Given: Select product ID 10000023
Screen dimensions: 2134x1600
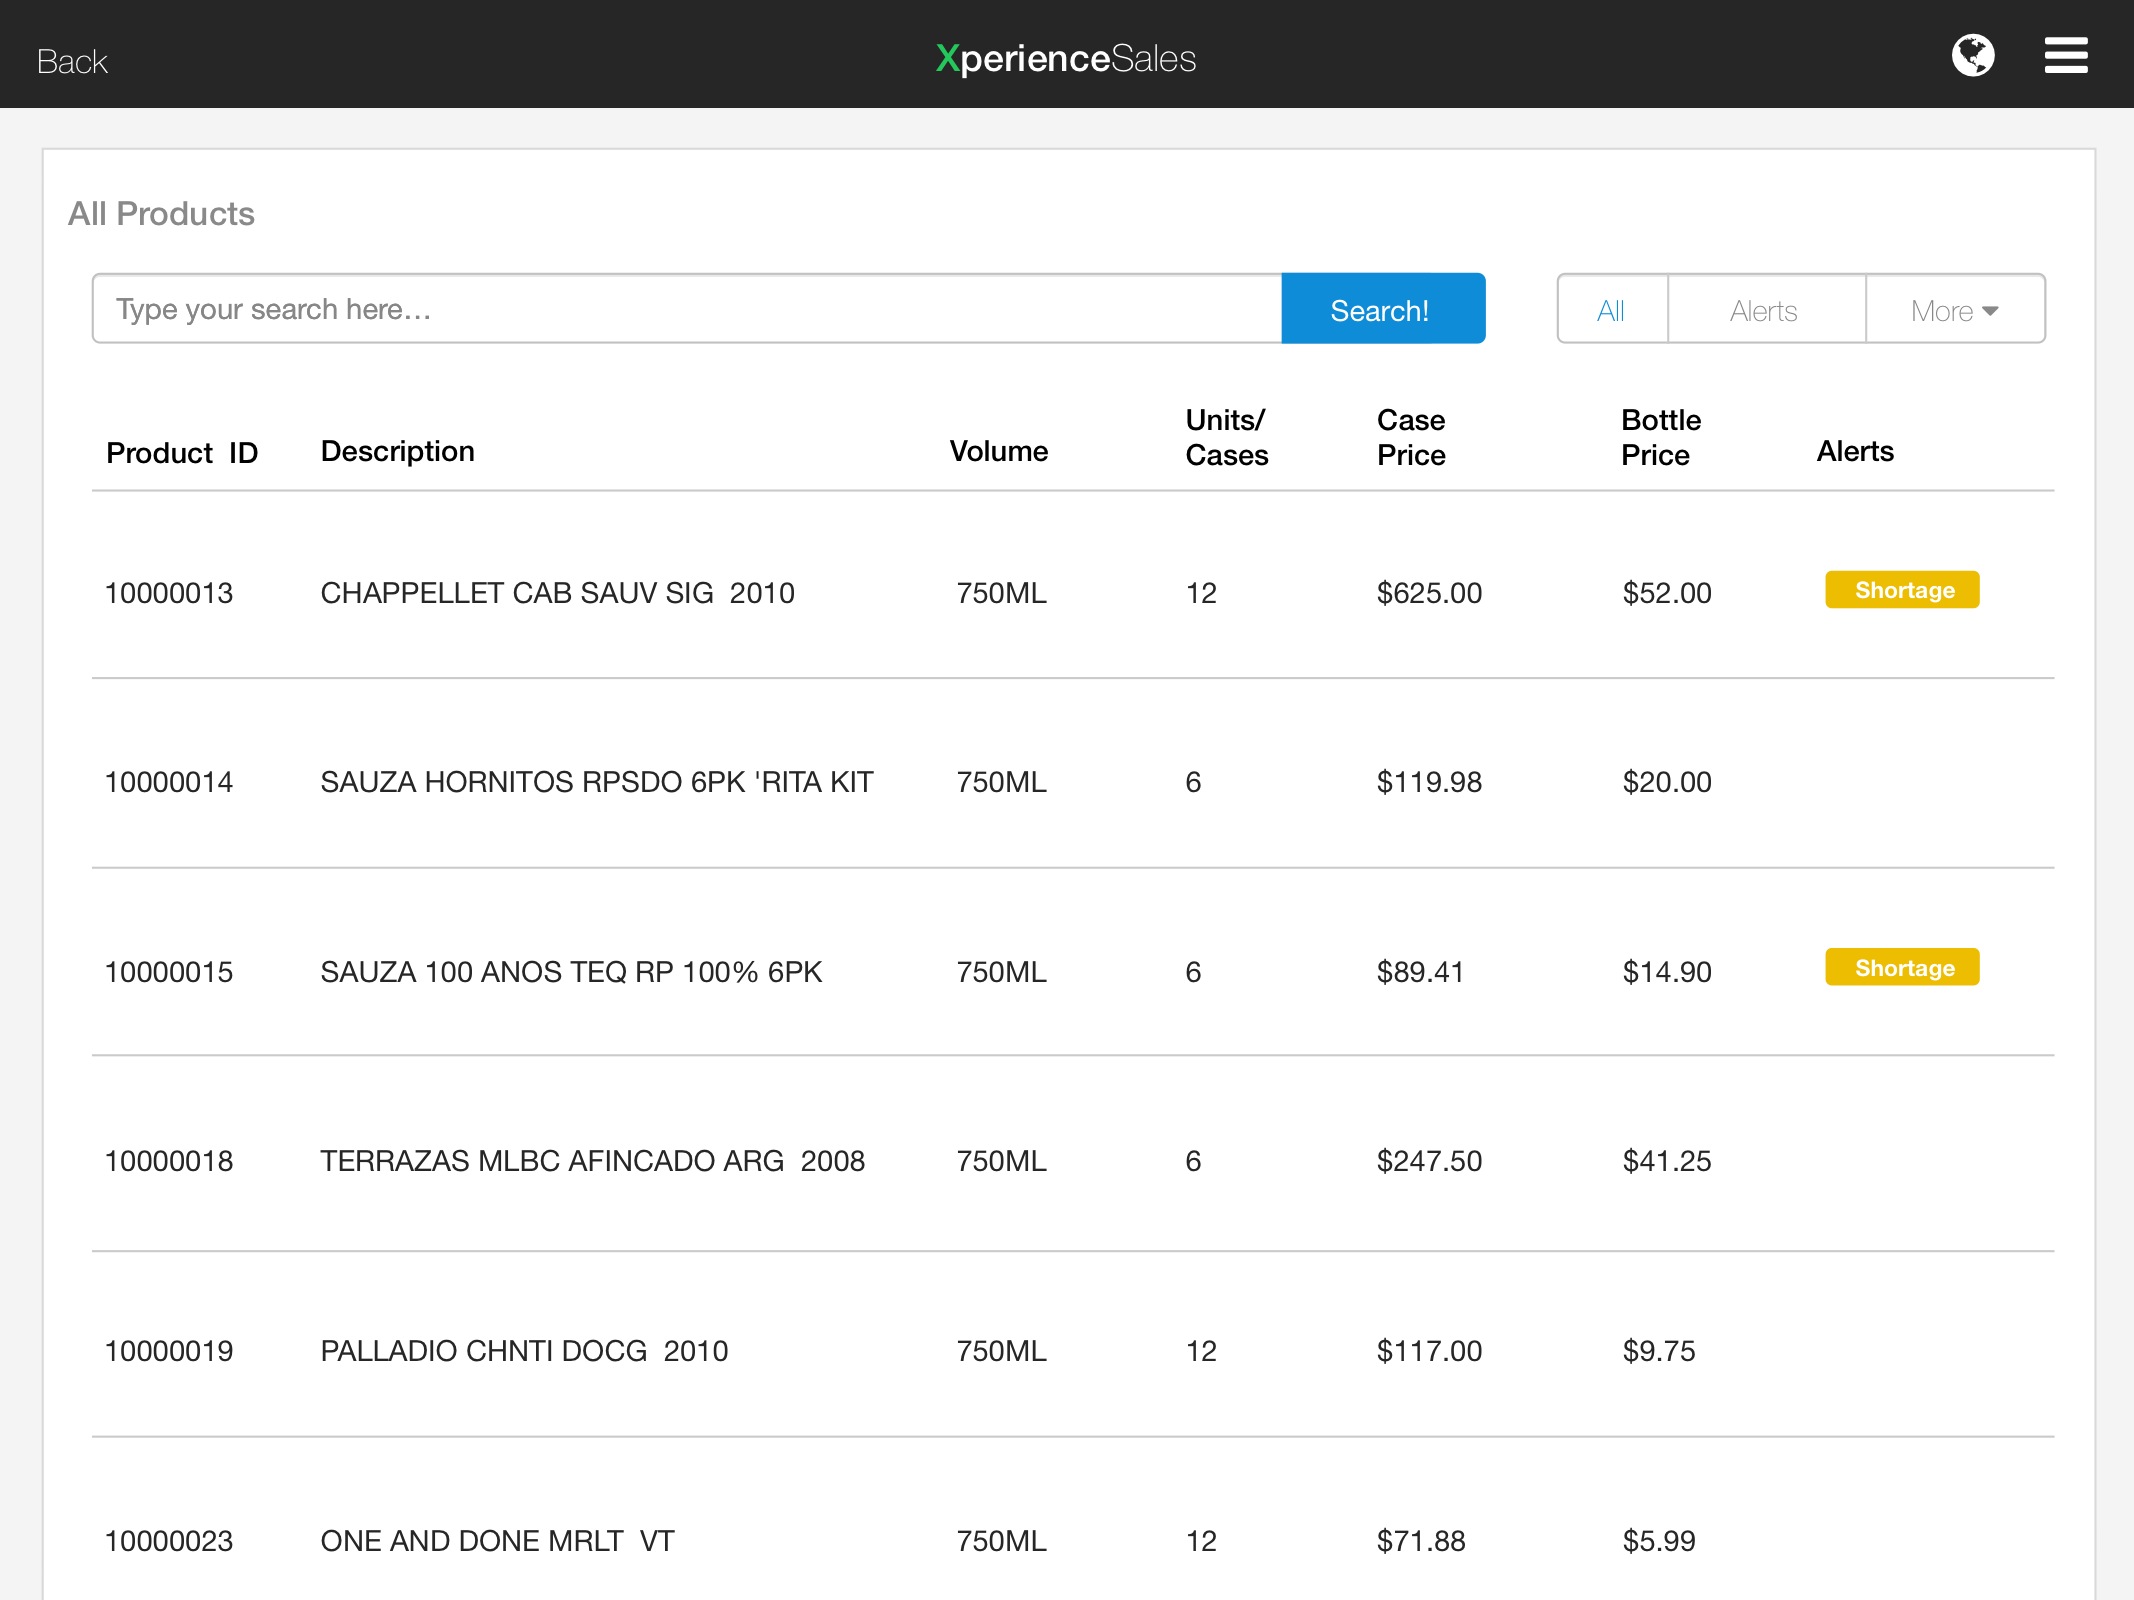Looking at the screenshot, I should click(x=168, y=1541).
